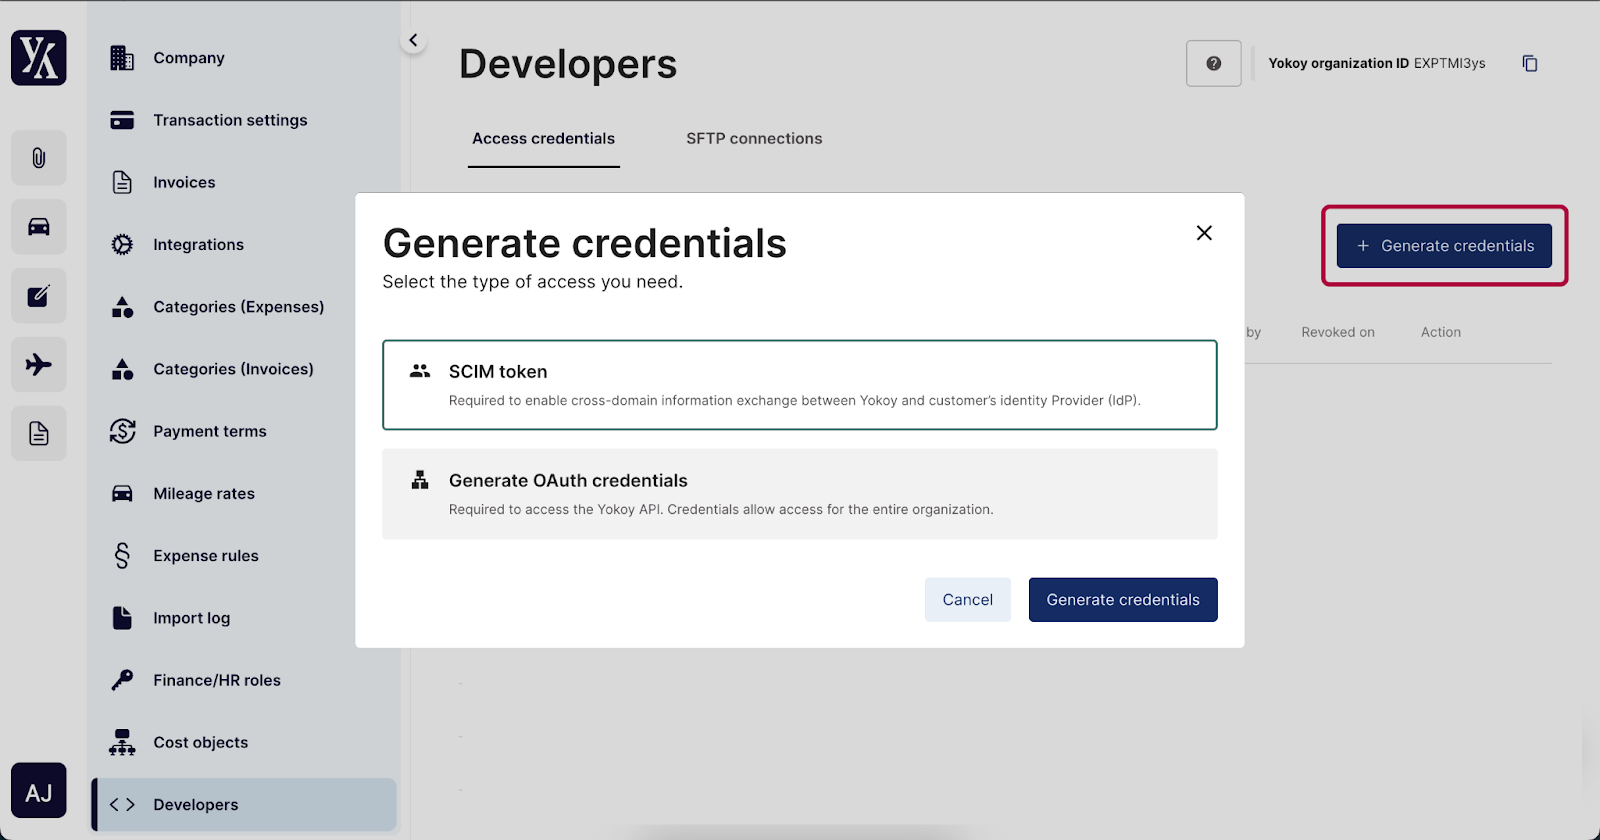The width and height of the screenshot is (1600, 840).
Task: Go to Cost objects
Action: [200, 742]
